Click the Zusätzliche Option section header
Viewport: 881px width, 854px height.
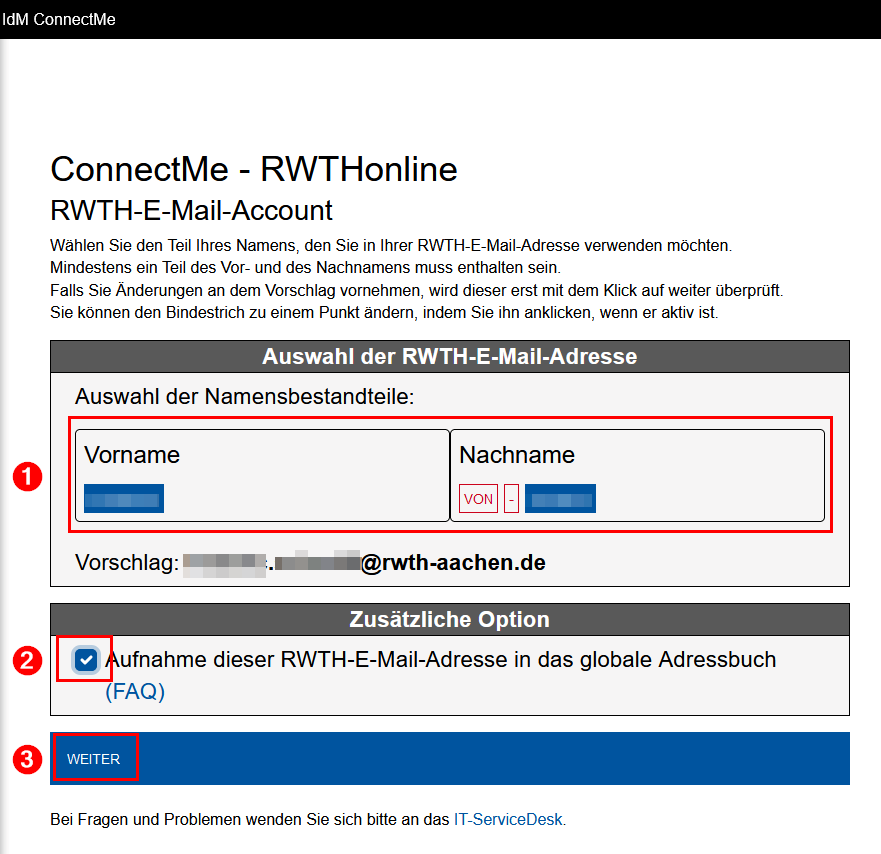[449, 619]
